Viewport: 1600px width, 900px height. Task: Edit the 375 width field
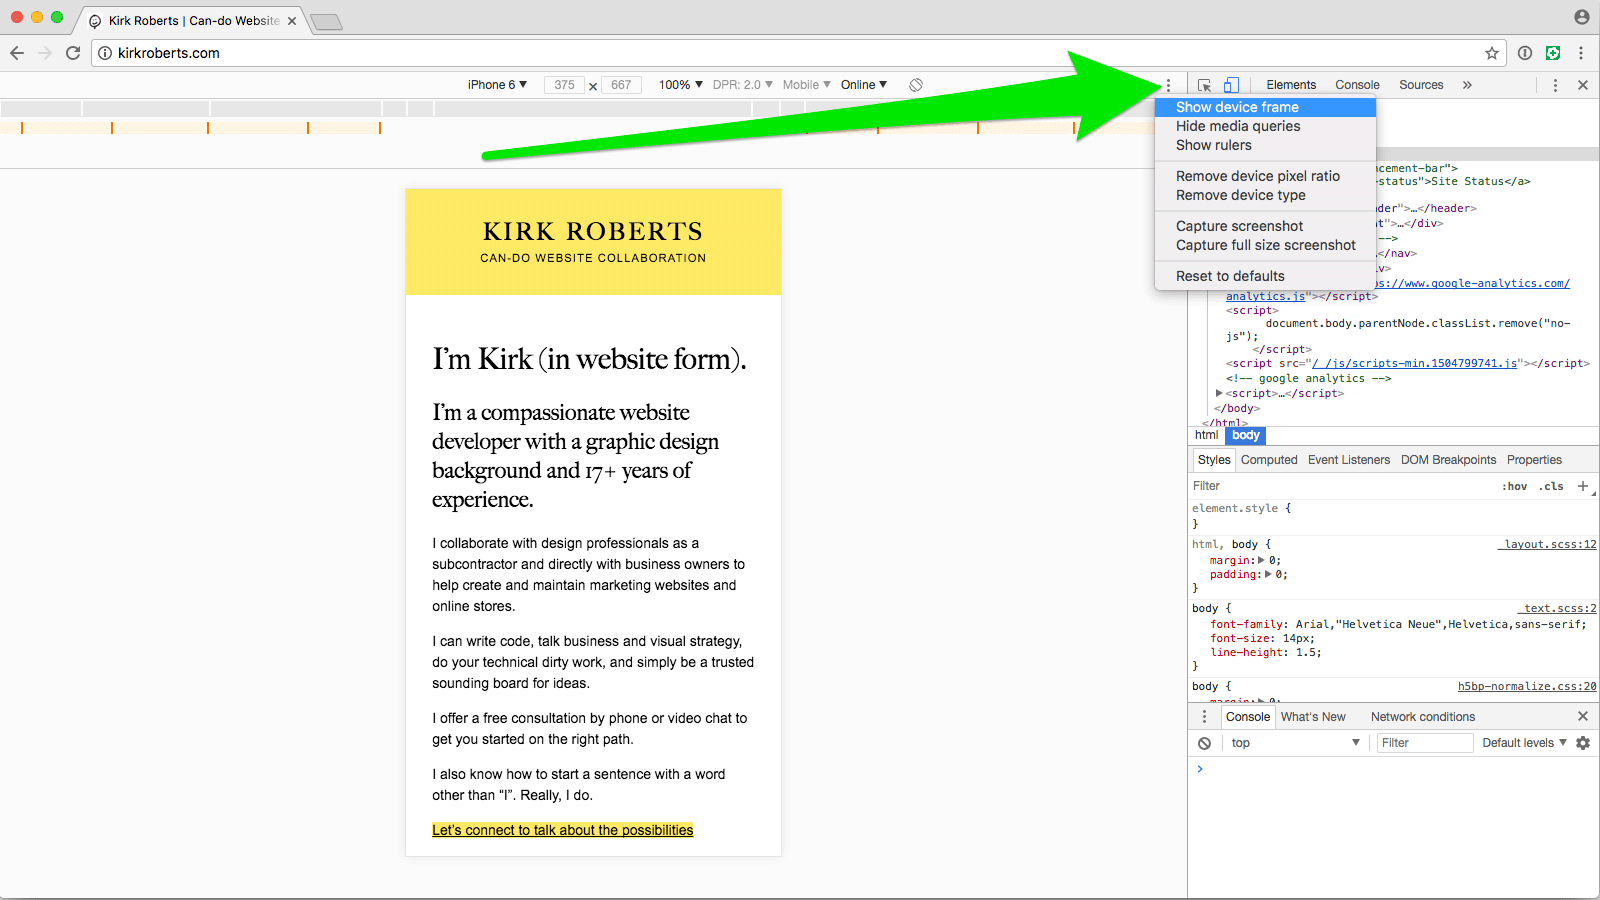pos(564,85)
